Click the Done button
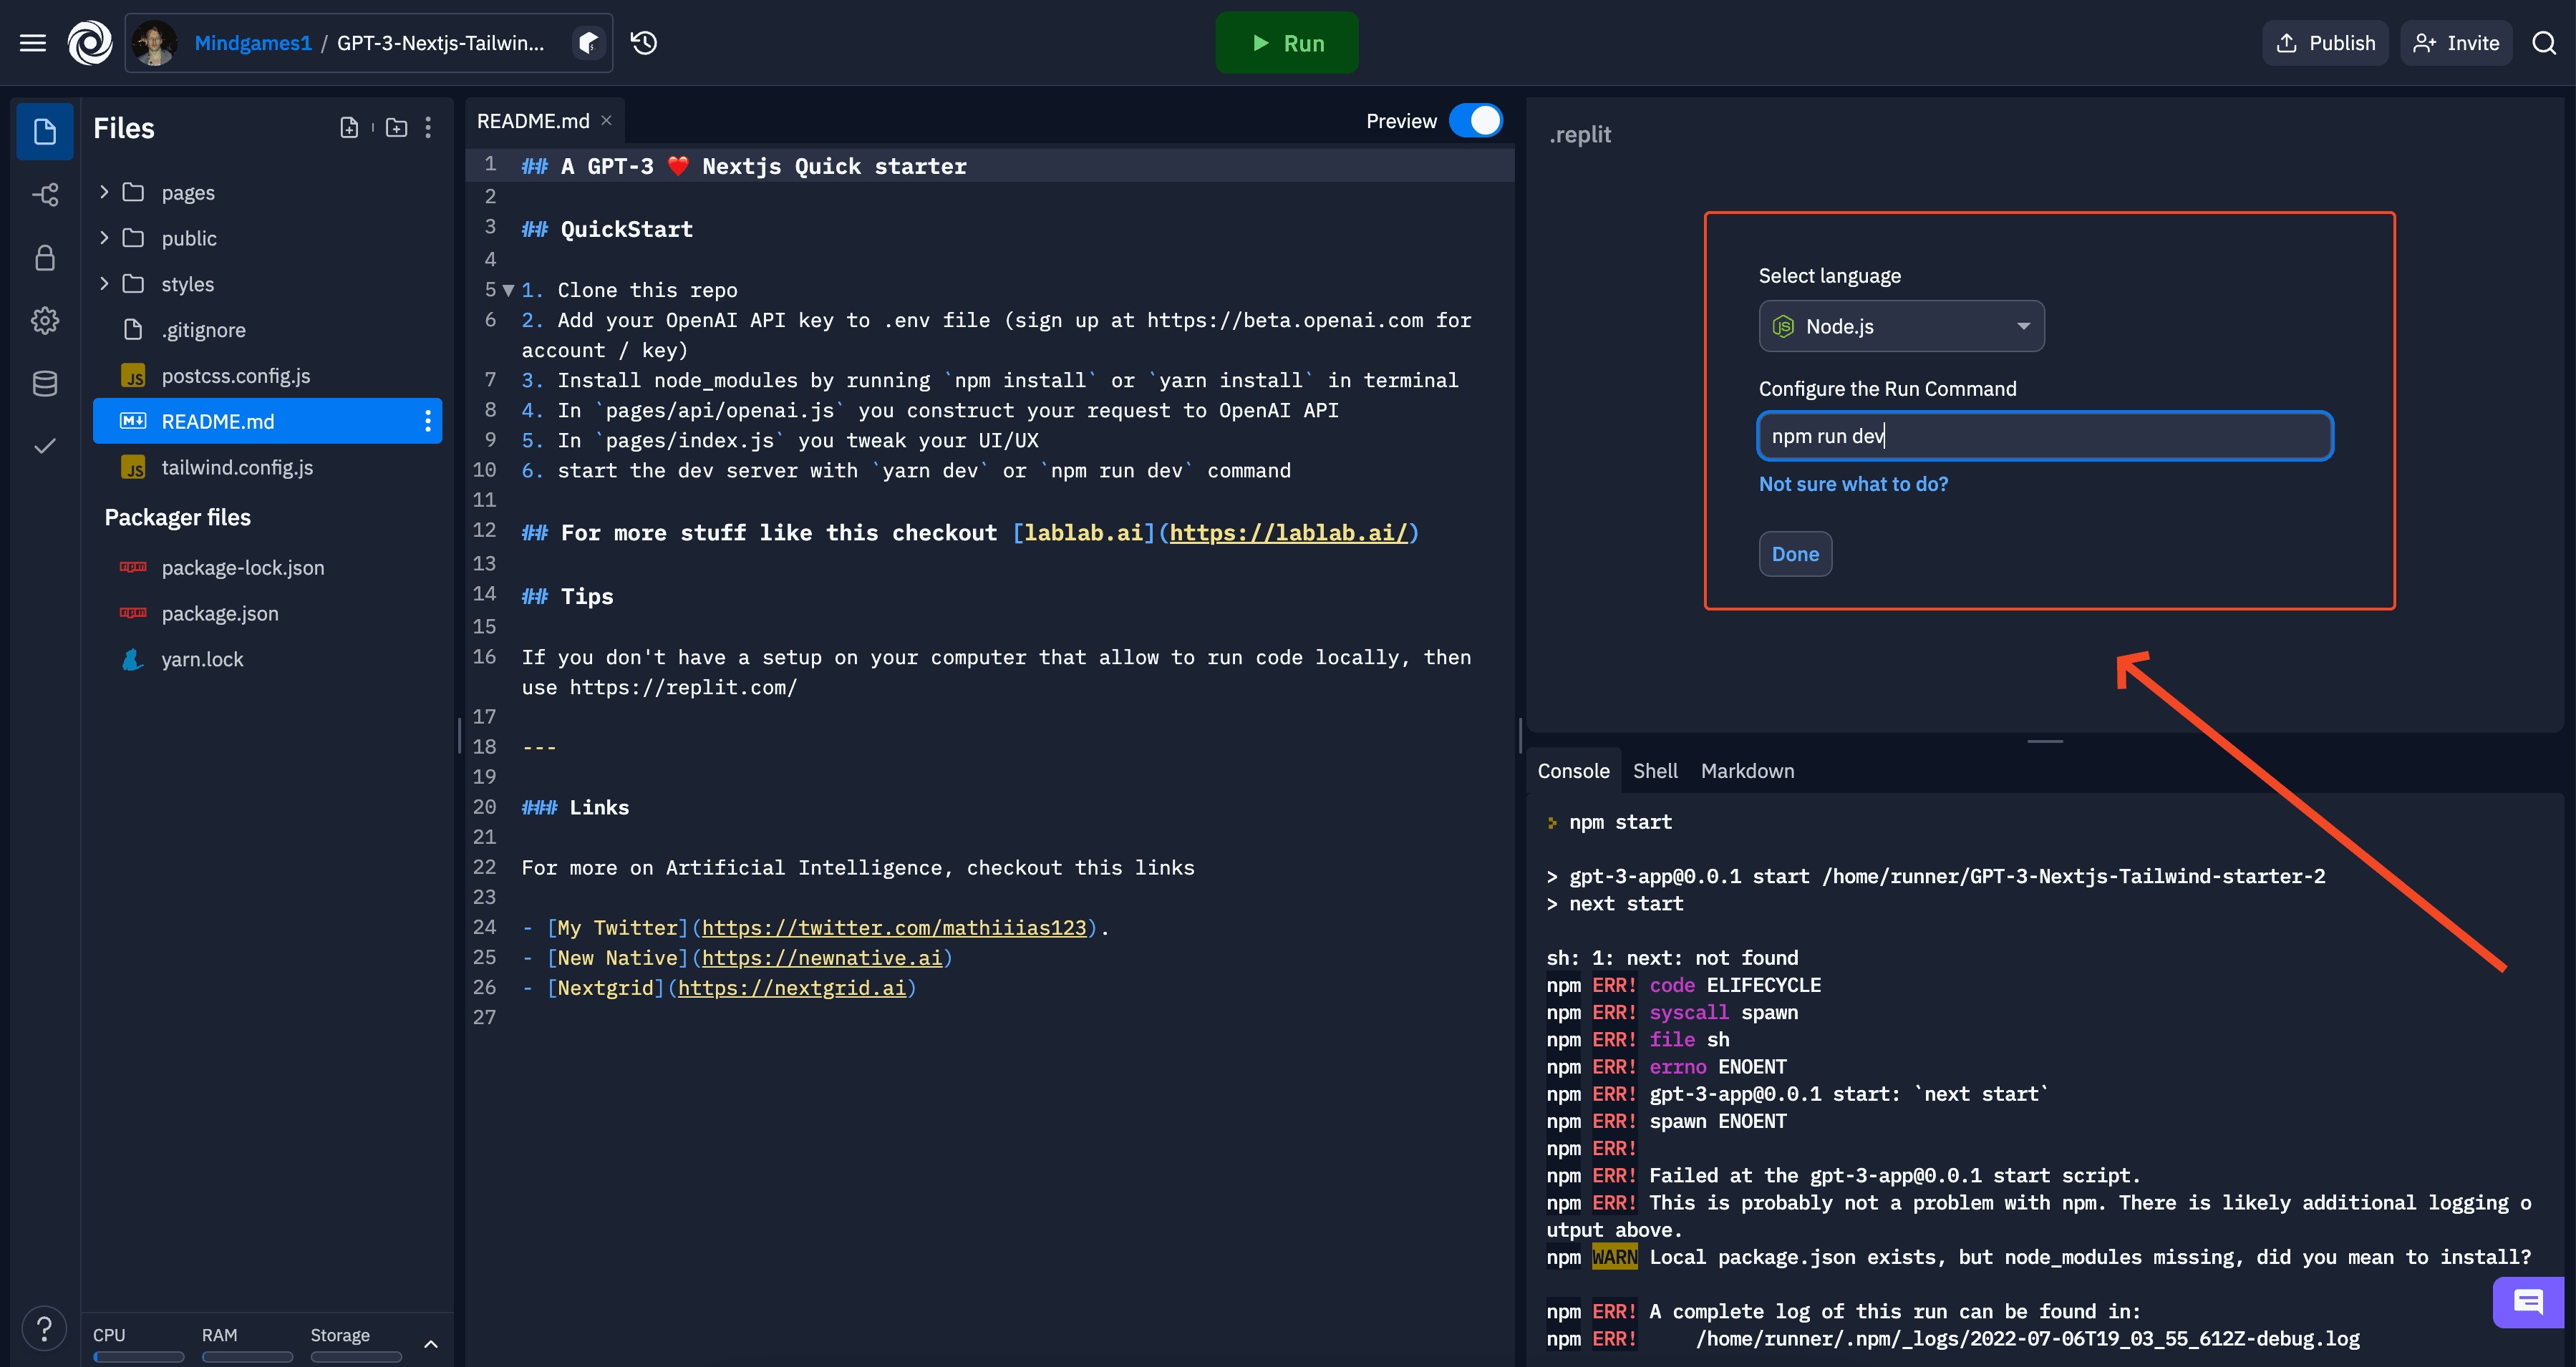Screen dimensions: 2576x1367 pos(1795,554)
